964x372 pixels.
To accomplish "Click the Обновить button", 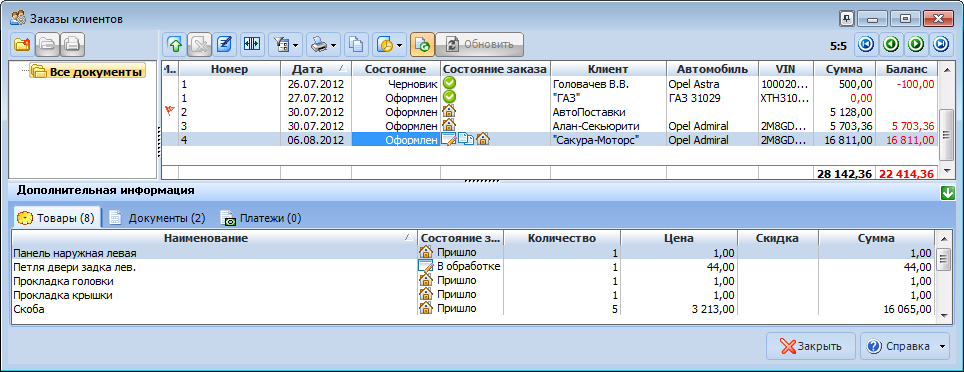I will pos(480,44).
